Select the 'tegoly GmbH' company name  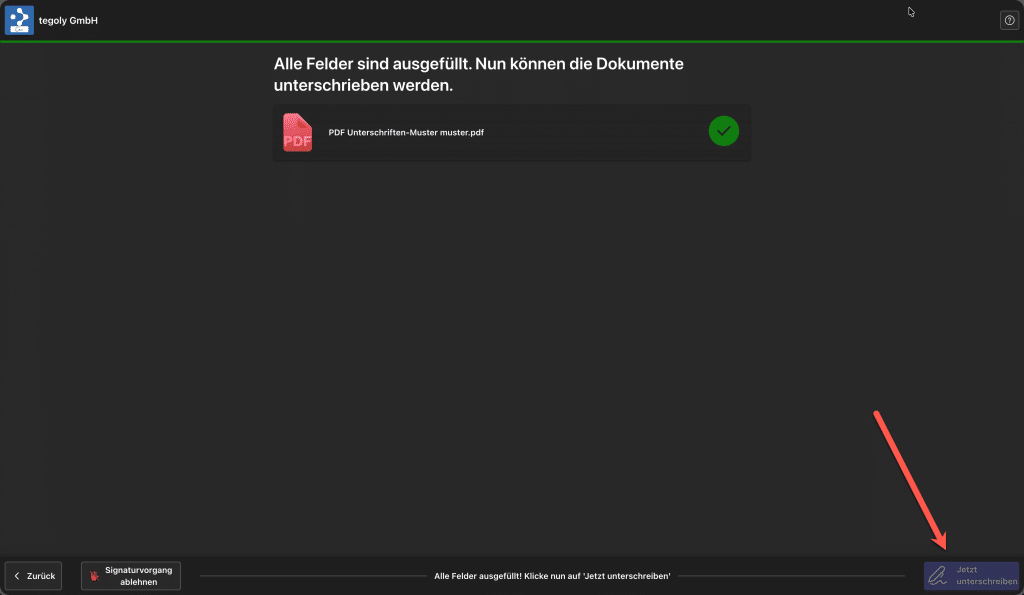click(x=68, y=20)
